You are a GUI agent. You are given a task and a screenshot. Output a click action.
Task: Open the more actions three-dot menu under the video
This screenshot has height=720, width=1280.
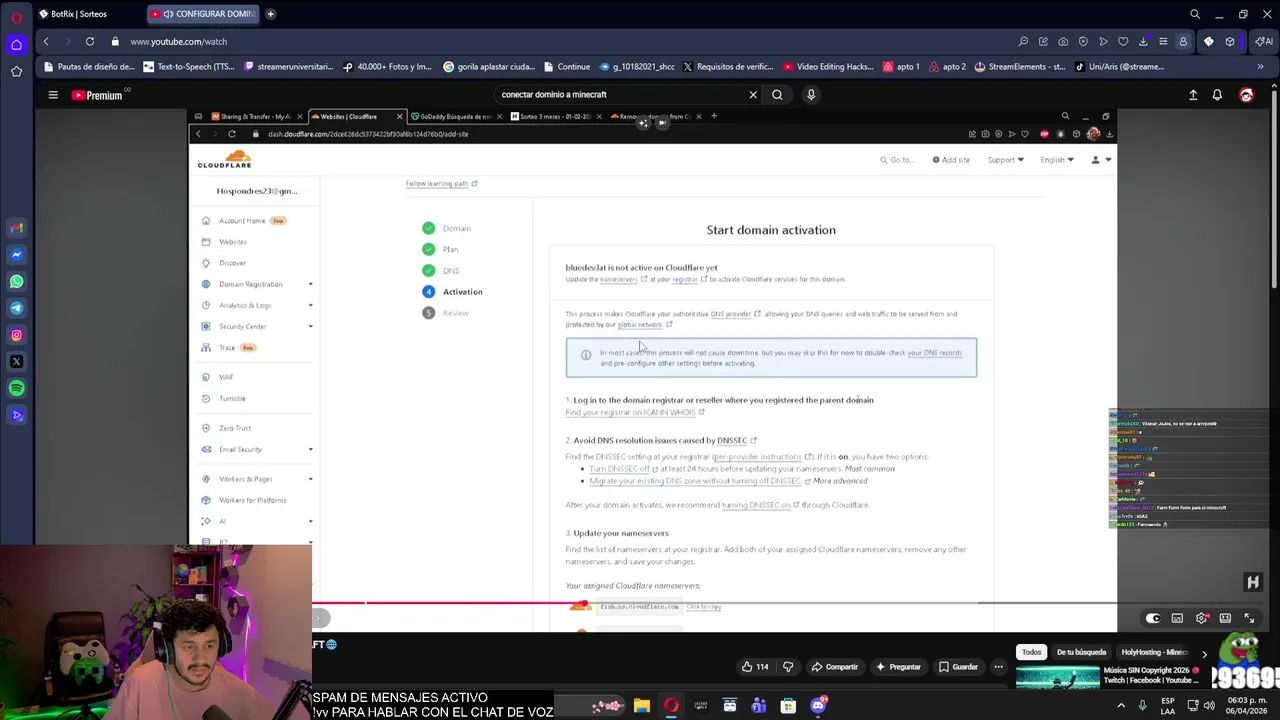pyautogui.click(x=998, y=667)
